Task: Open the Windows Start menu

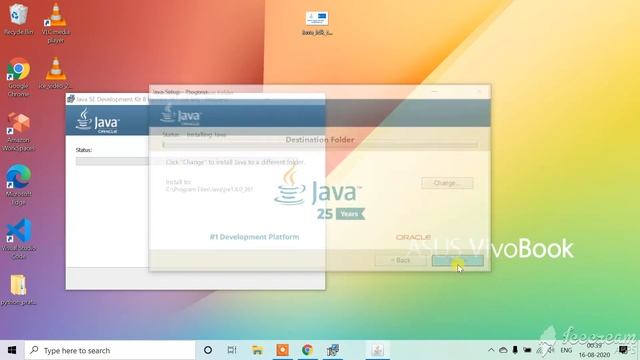Action: (12, 350)
